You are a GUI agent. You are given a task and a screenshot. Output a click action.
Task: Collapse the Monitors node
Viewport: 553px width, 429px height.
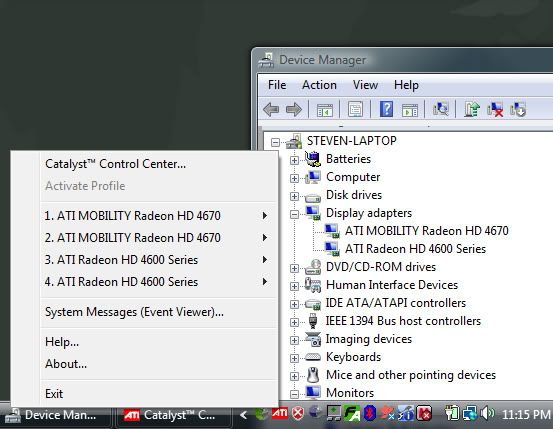coord(294,394)
